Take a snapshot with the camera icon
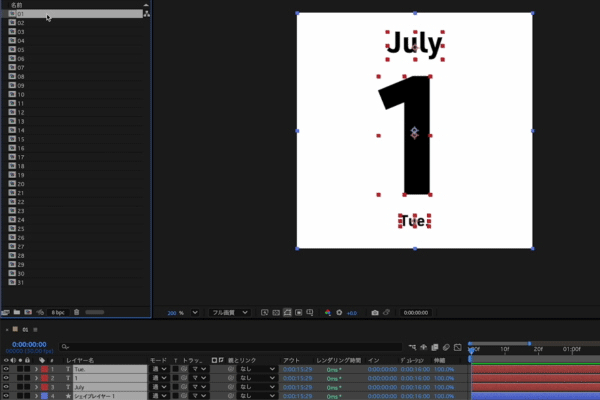 click(375, 313)
